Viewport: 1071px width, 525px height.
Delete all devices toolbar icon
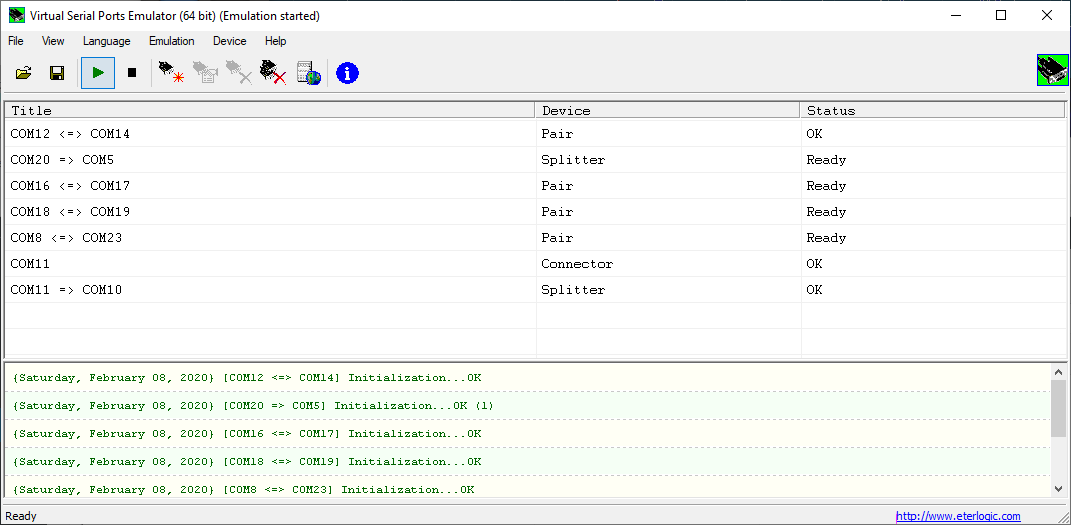click(x=273, y=72)
